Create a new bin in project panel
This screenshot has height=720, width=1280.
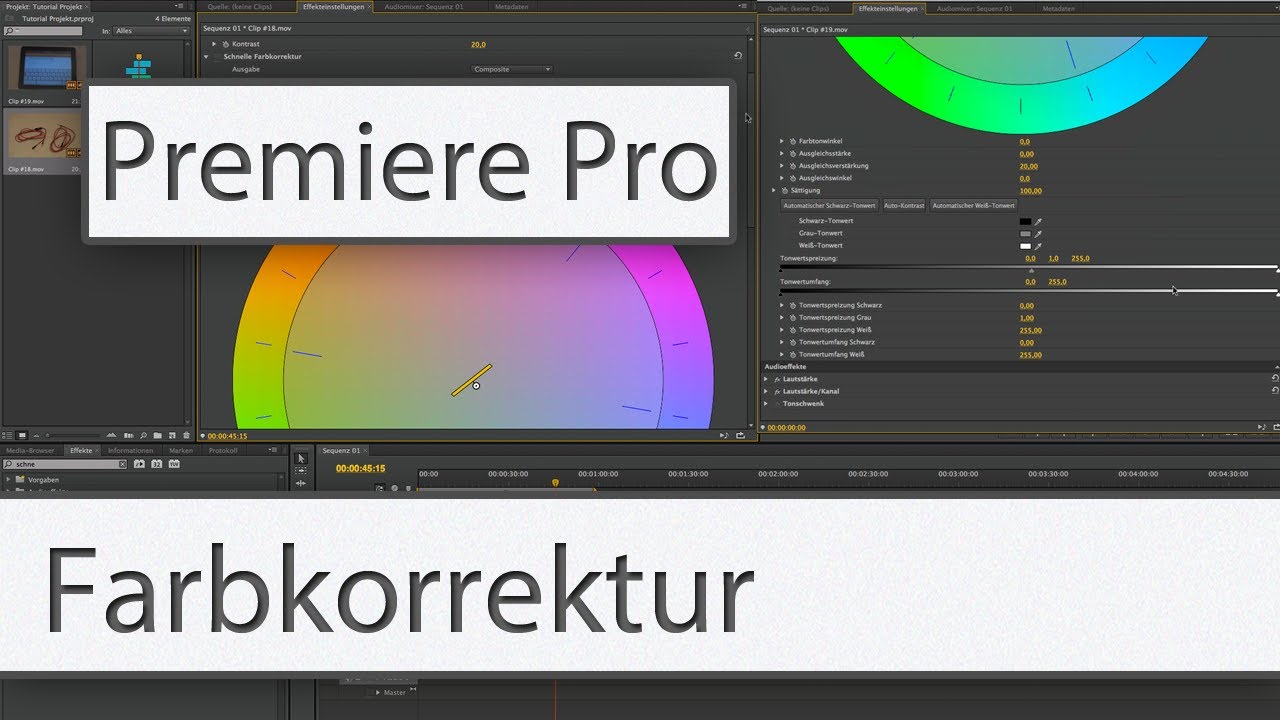coord(157,436)
